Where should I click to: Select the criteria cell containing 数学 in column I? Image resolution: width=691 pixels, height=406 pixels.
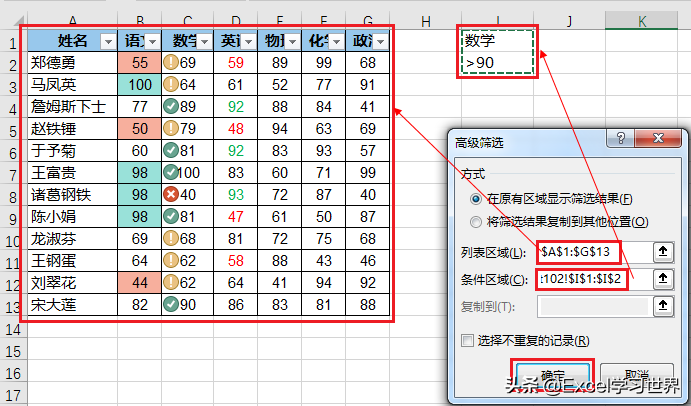(x=498, y=41)
